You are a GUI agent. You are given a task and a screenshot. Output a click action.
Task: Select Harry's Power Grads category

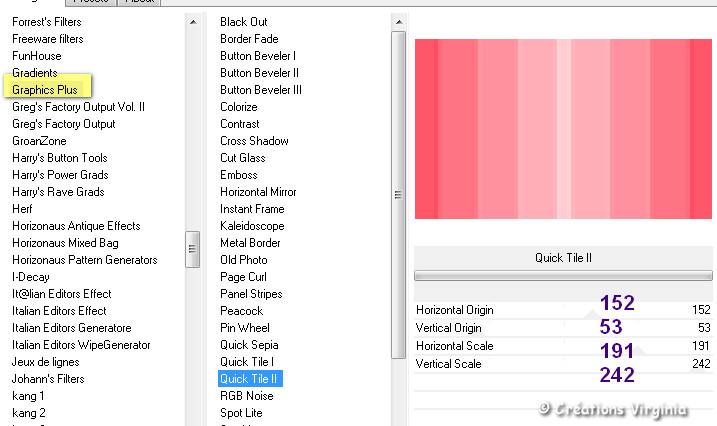tap(59, 175)
